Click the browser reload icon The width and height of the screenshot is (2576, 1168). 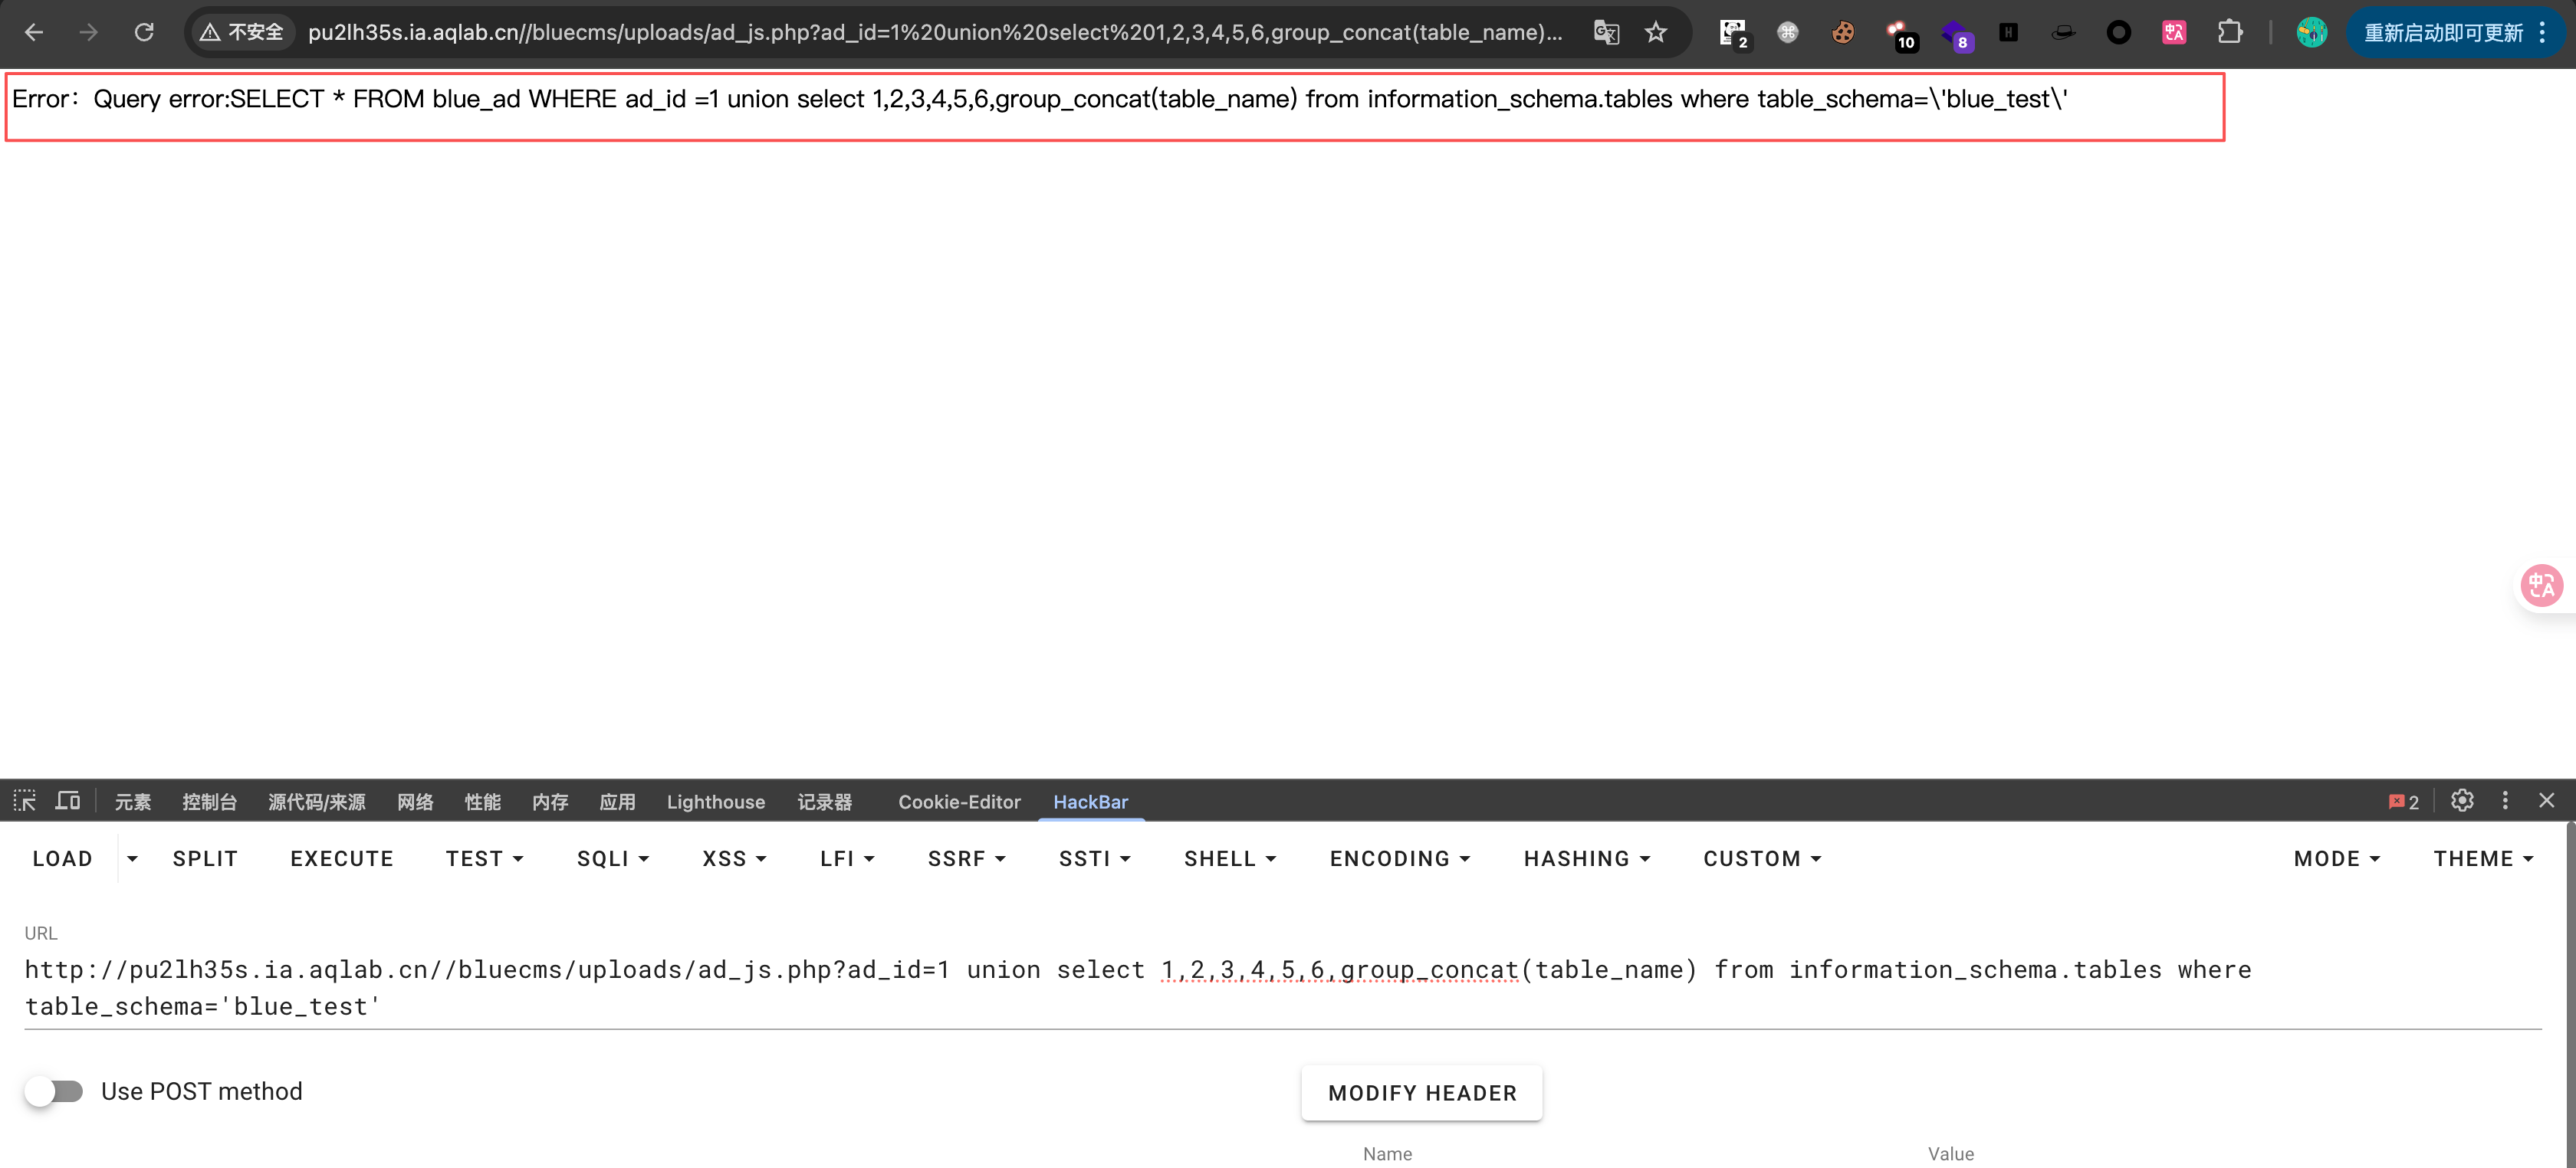pos(144,32)
